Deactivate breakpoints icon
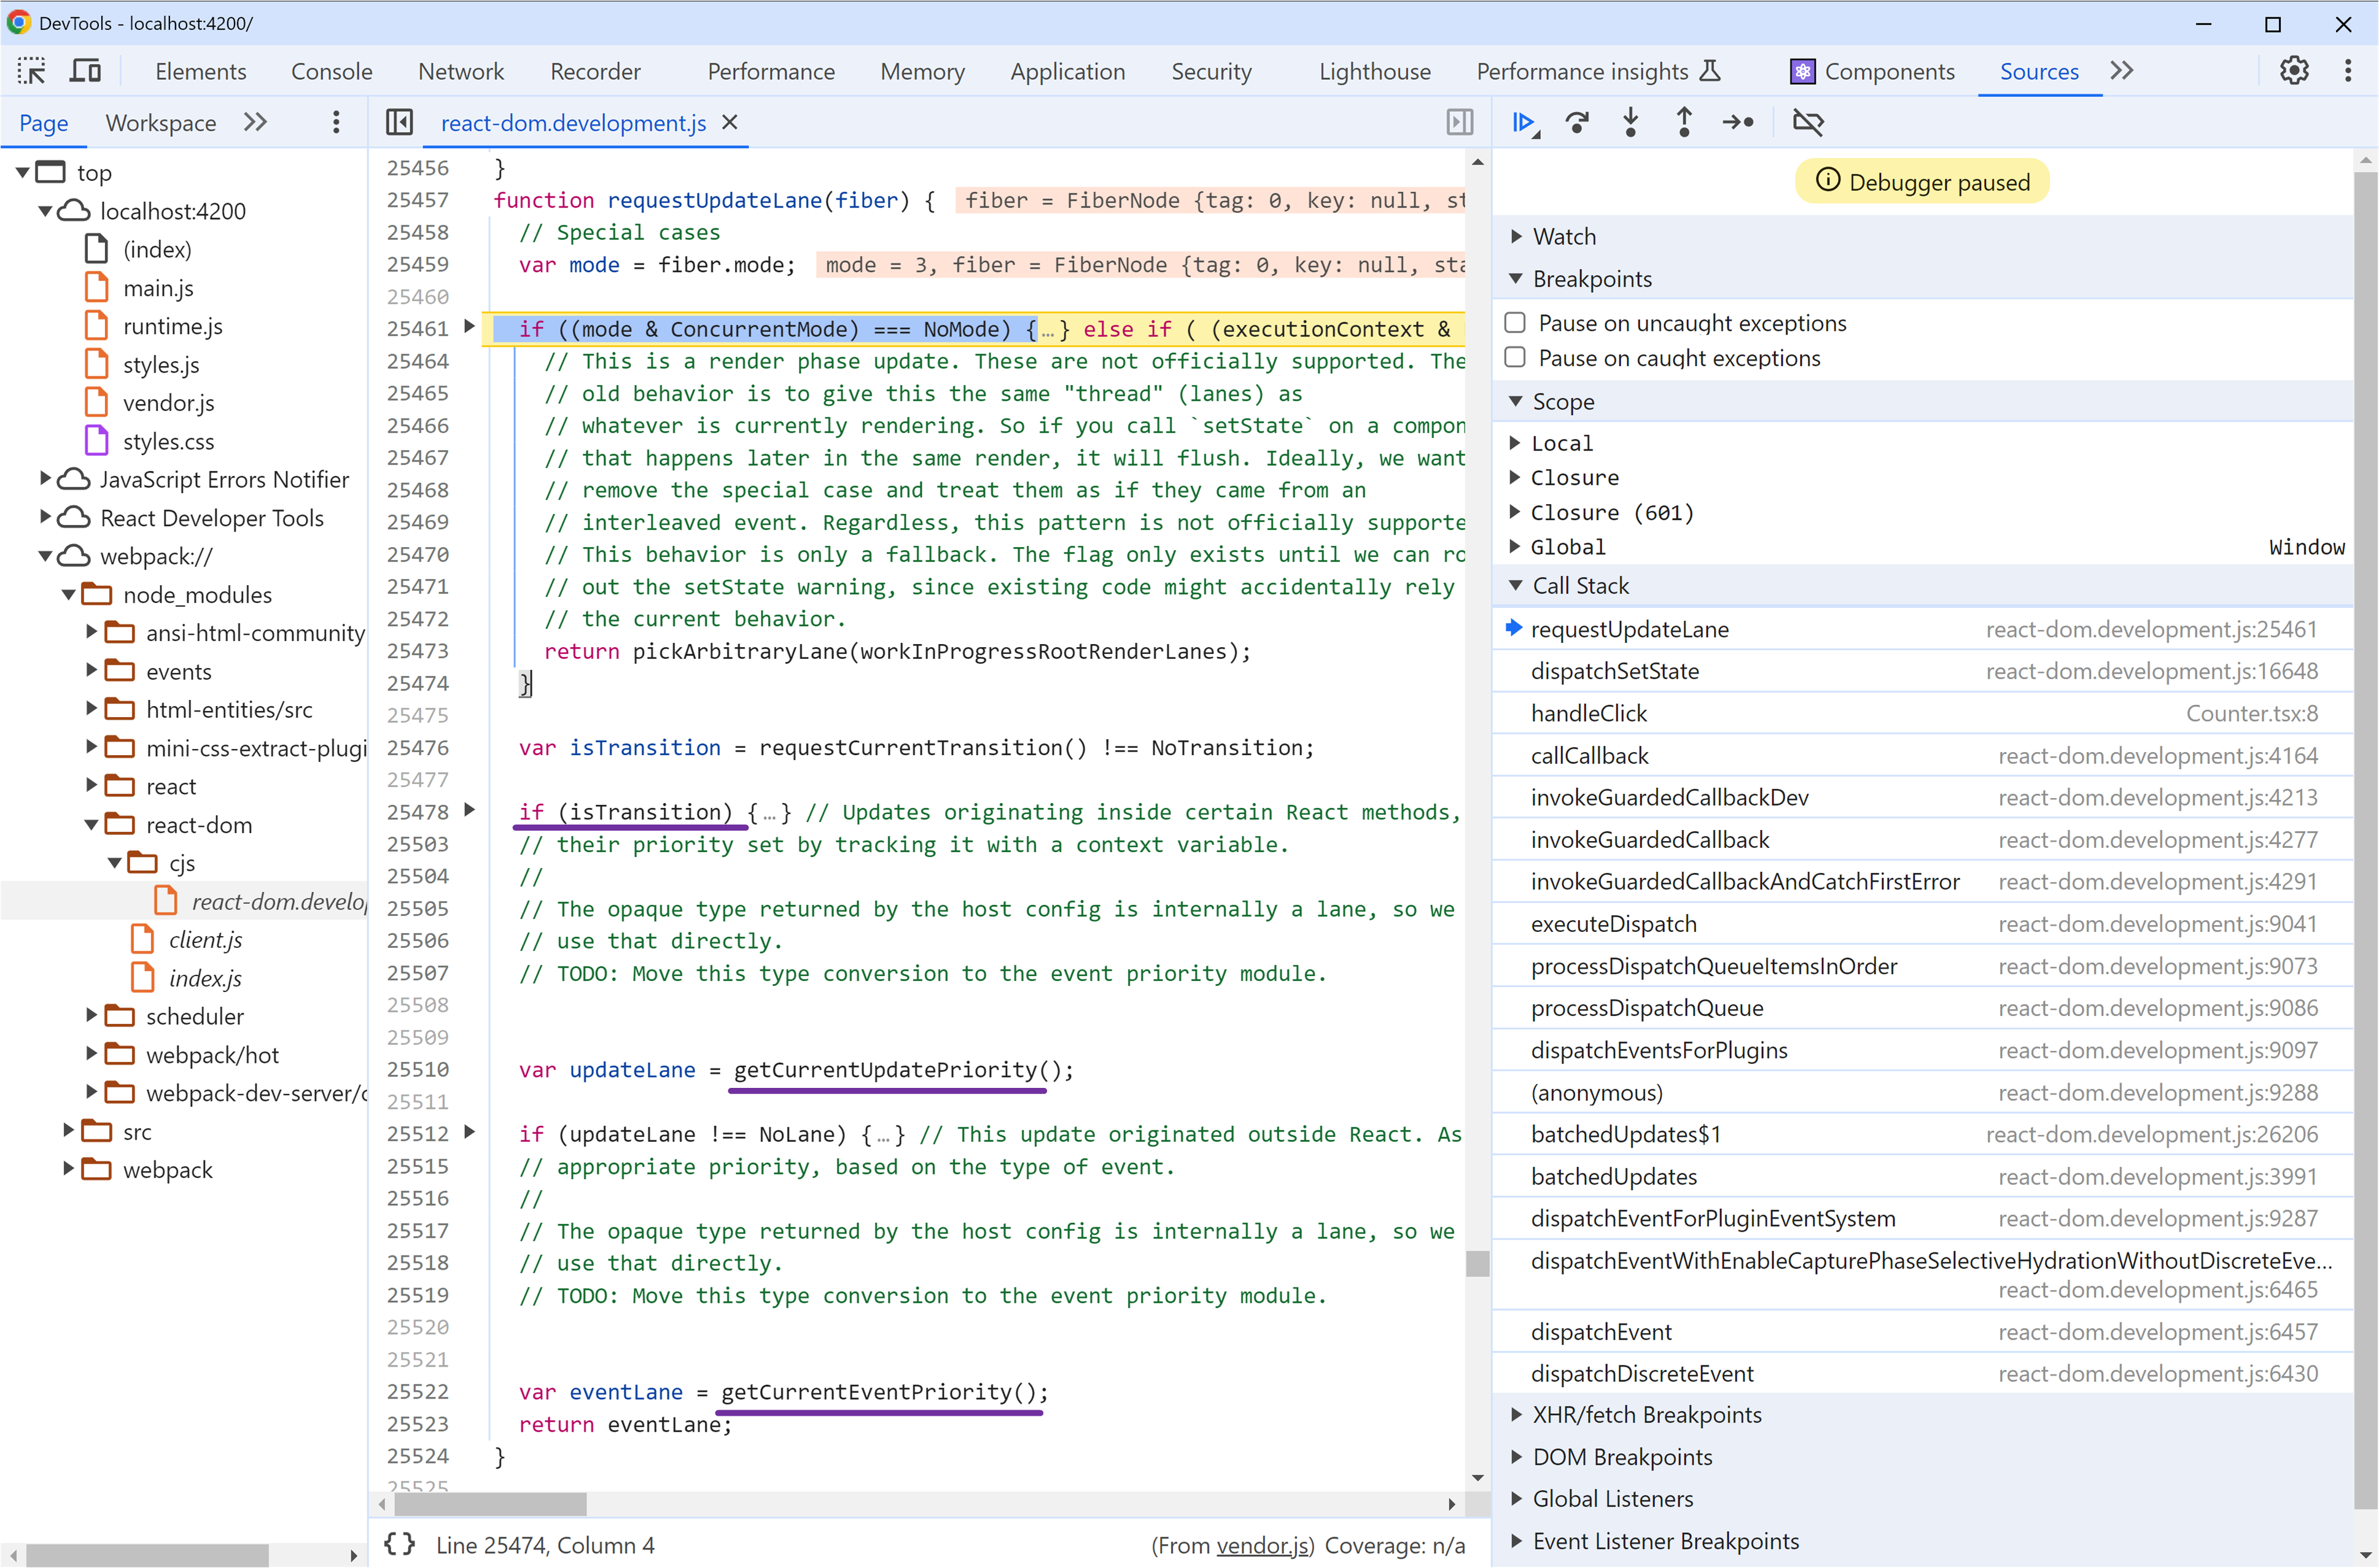 click(1807, 123)
